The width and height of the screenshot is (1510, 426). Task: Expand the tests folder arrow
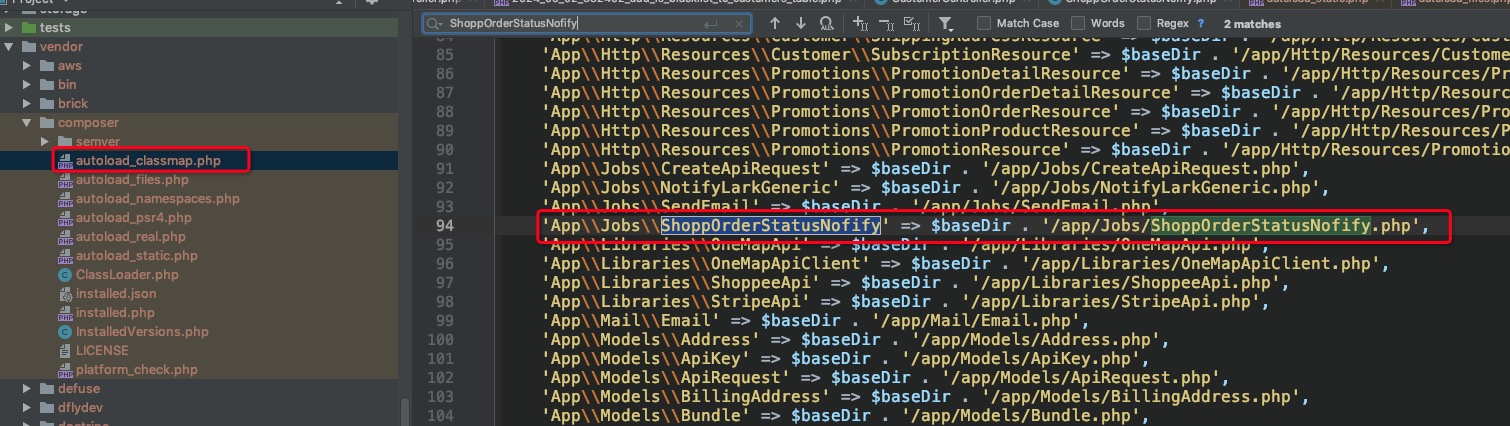[x=9, y=28]
